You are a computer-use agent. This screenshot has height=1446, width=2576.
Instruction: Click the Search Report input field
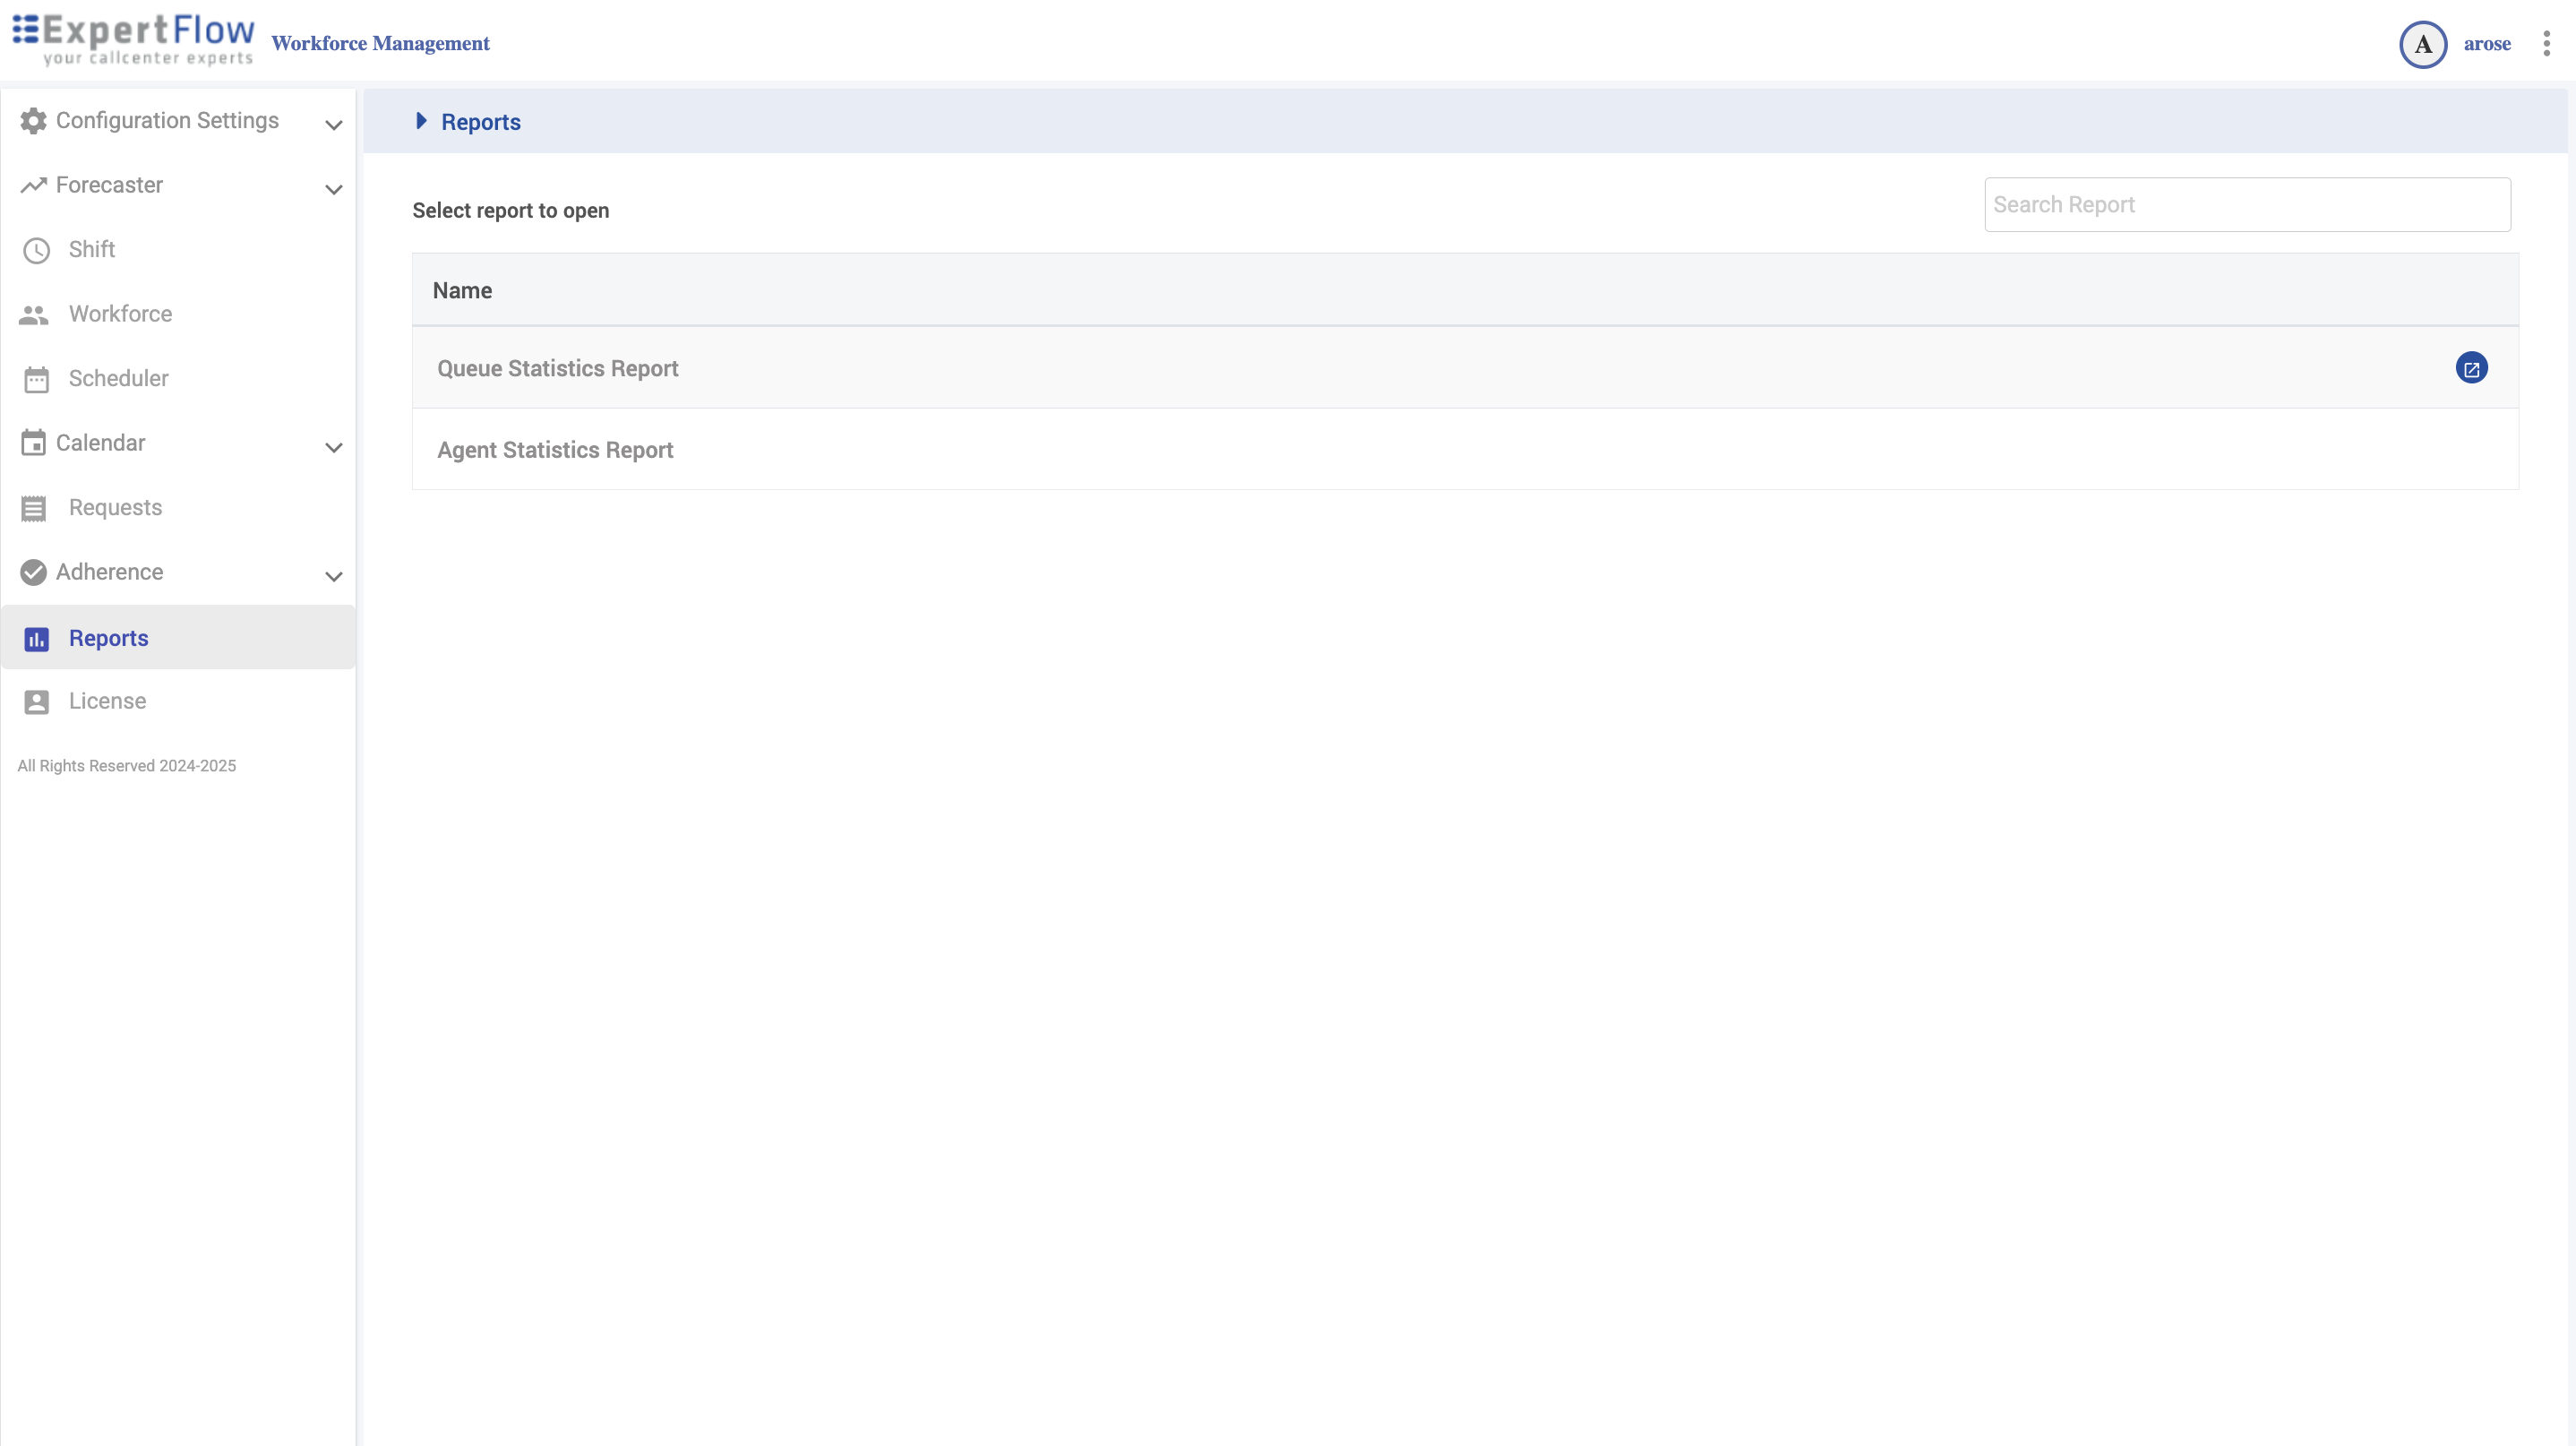click(2246, 205)
